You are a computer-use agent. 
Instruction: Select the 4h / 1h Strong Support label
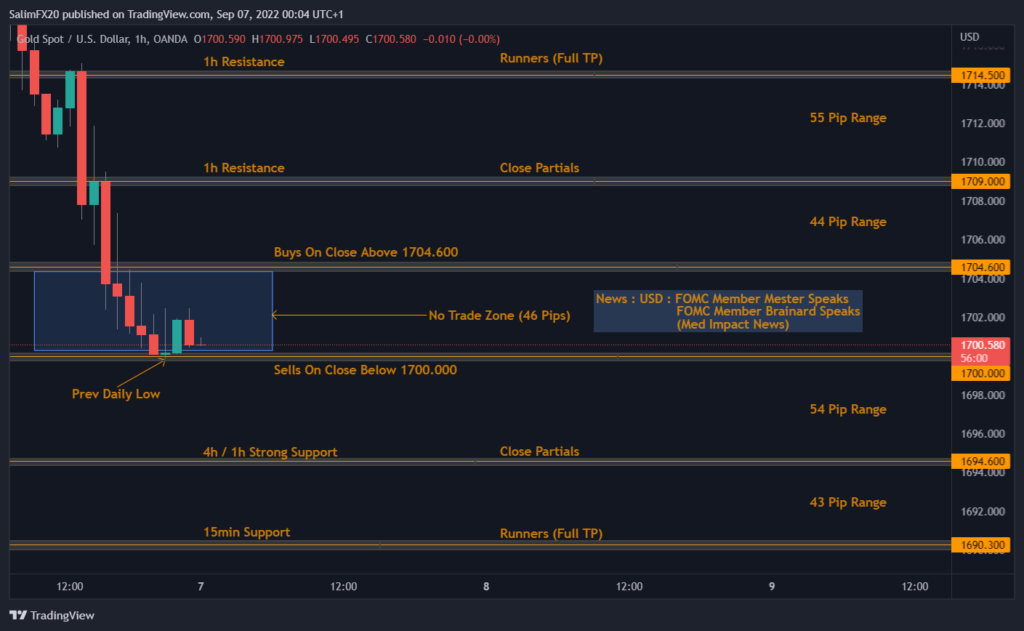[270, 452]
